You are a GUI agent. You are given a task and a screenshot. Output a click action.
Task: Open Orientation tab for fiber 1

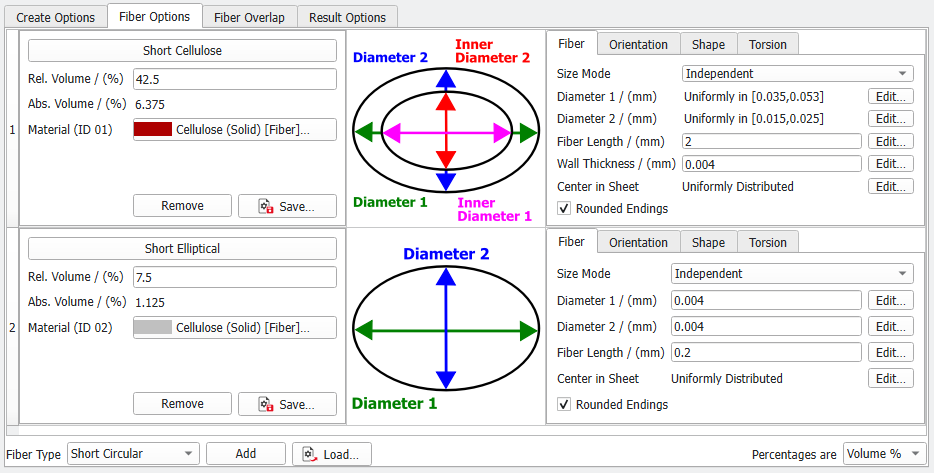coord(638,44)
